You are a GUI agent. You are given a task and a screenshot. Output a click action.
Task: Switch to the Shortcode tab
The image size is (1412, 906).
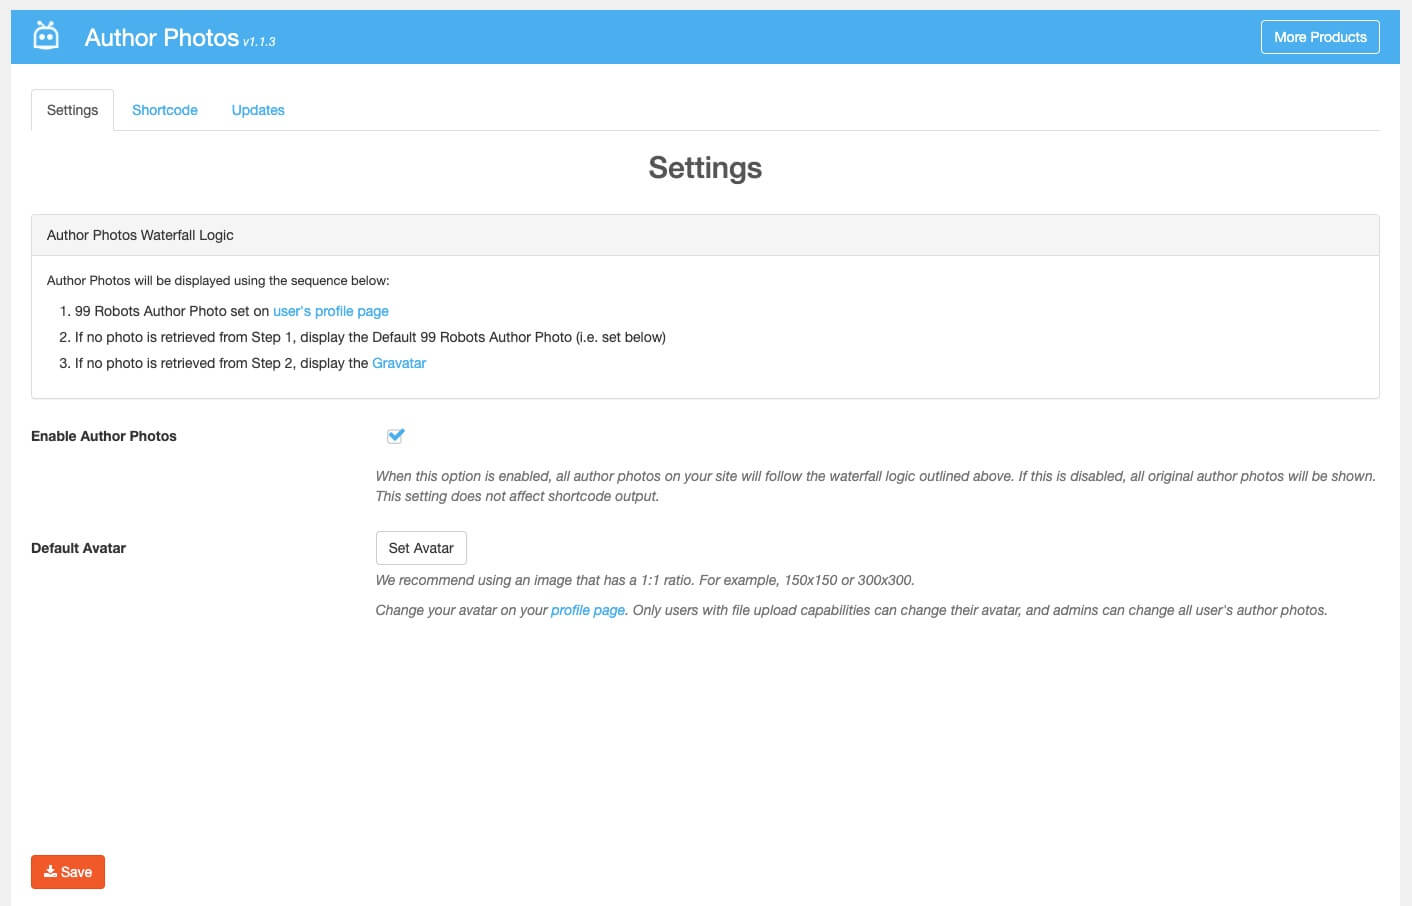(x=165, y=110)
